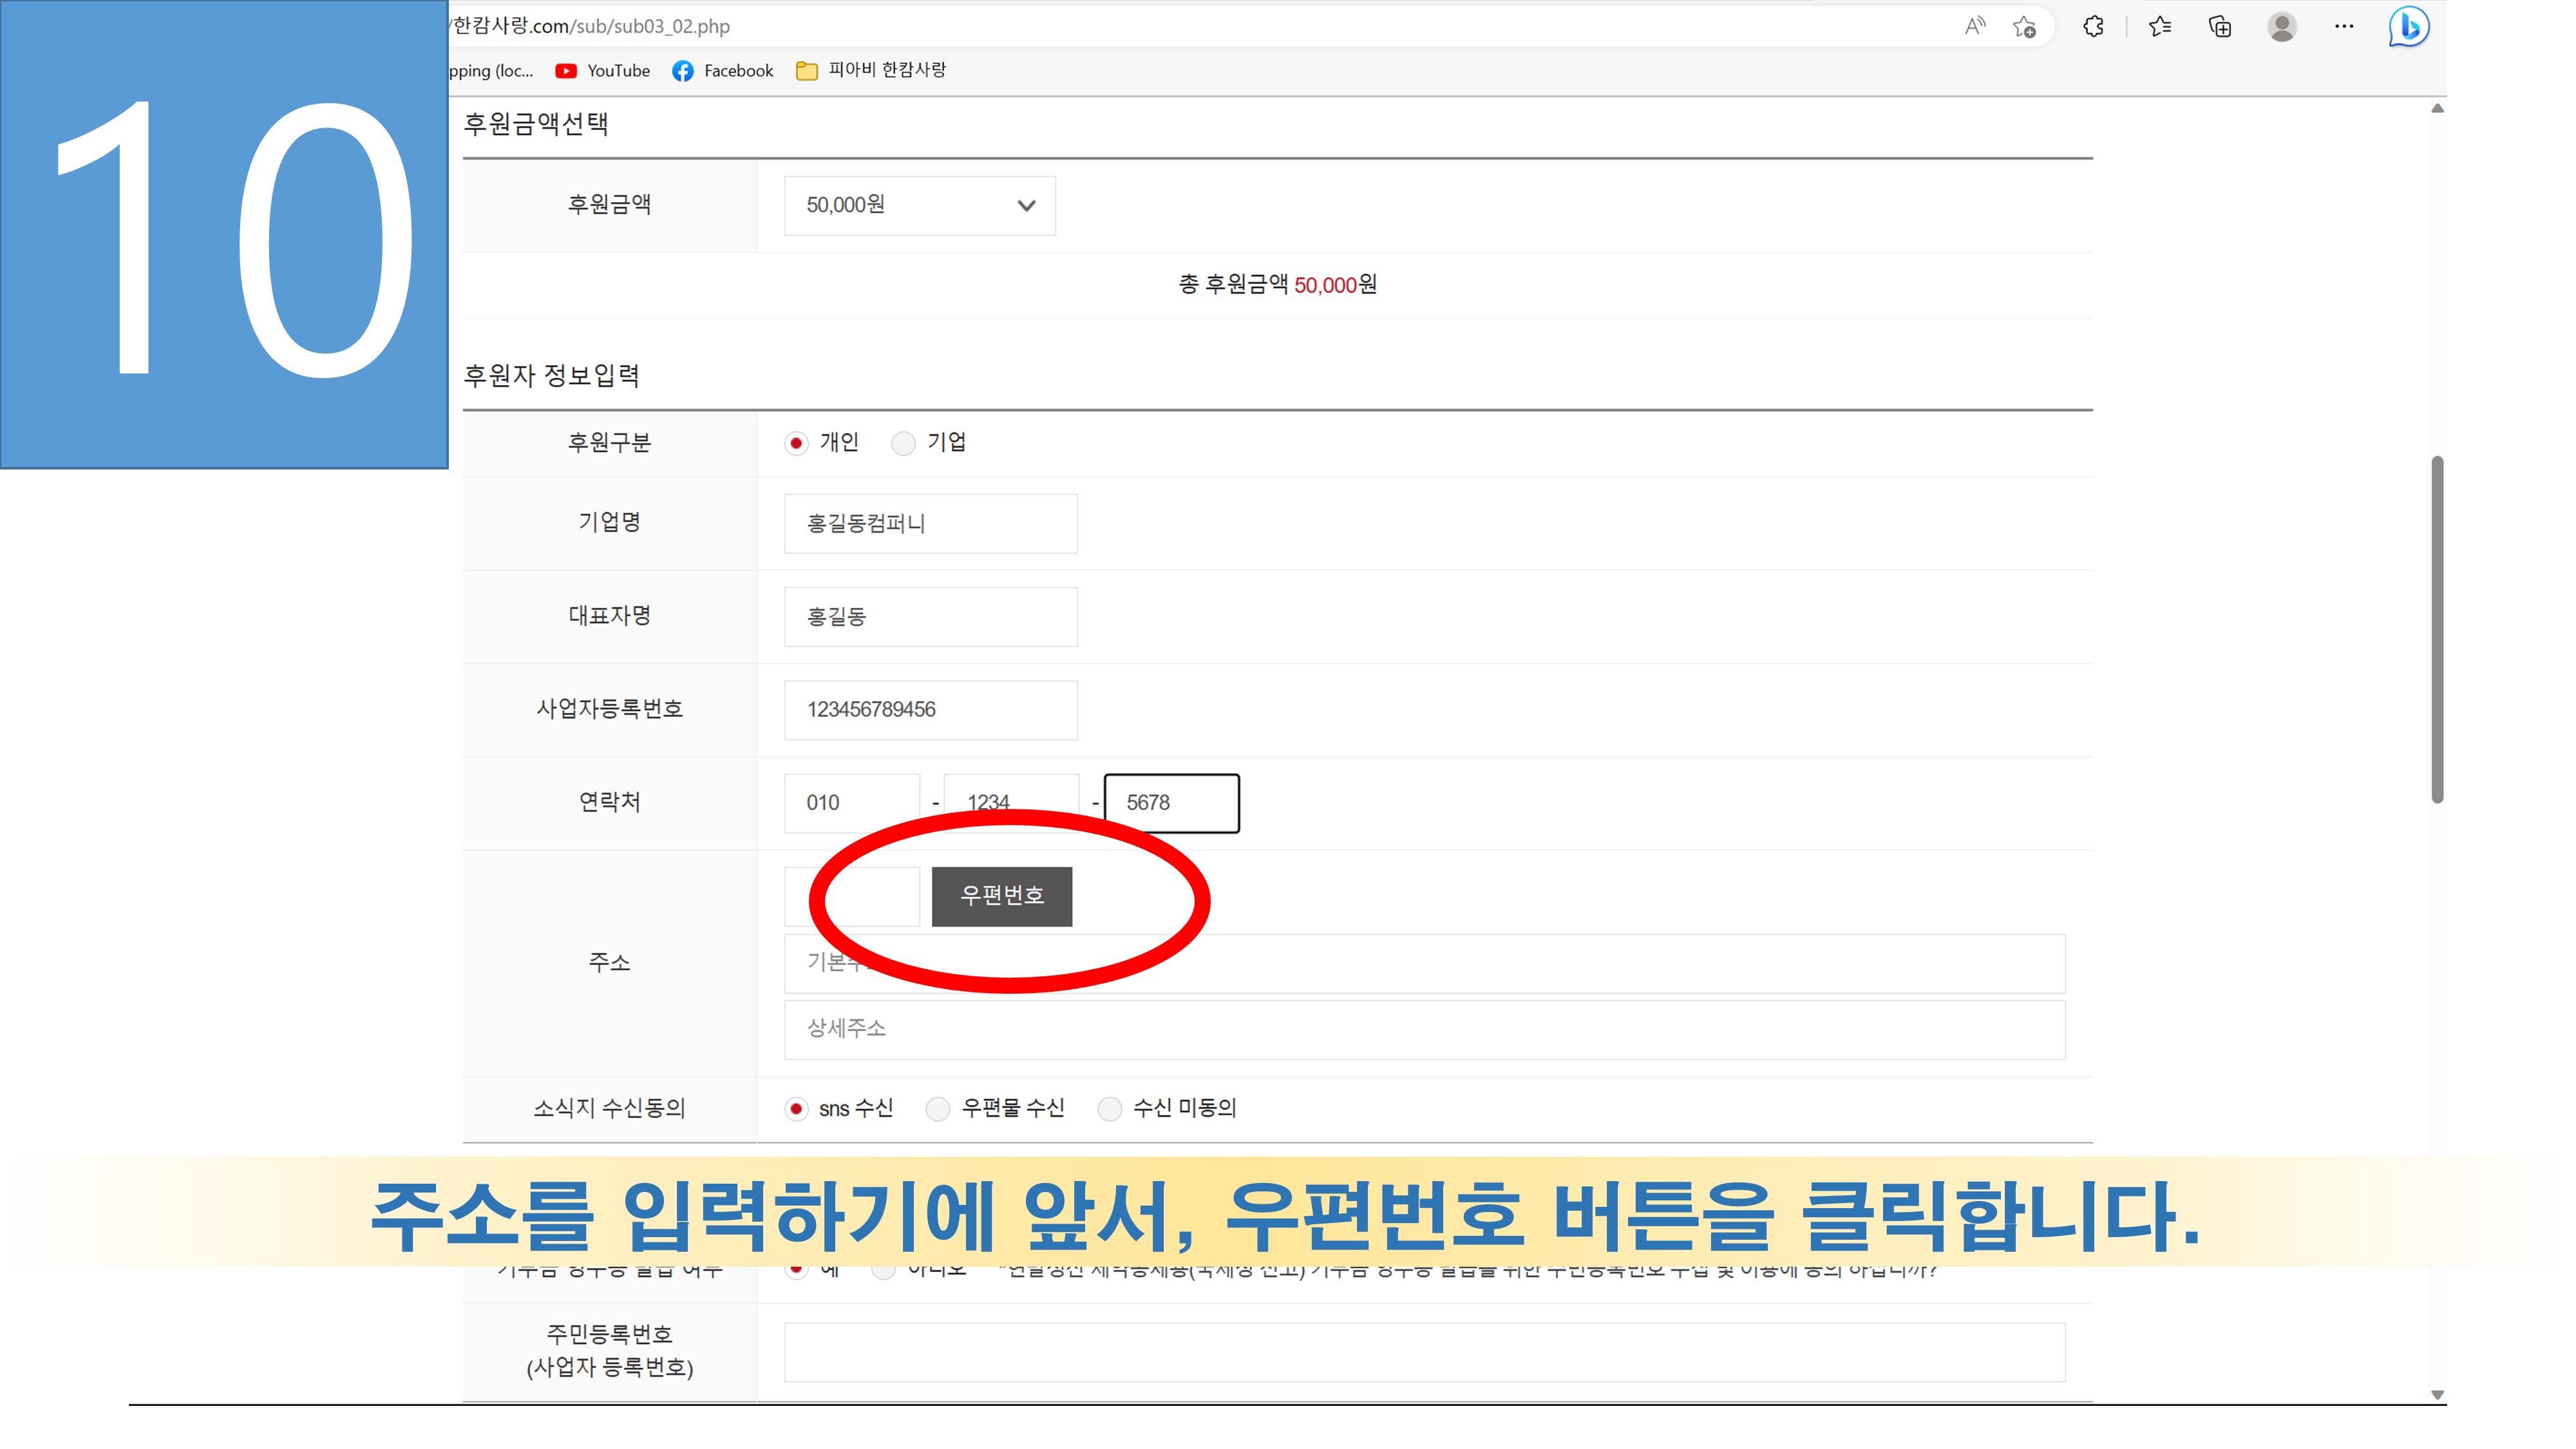Image resolution: width=2576 pixels, height=1449 pixels.
Task: Click the Read aloud icon in address bar
Action: click(x=1974, y=27)
